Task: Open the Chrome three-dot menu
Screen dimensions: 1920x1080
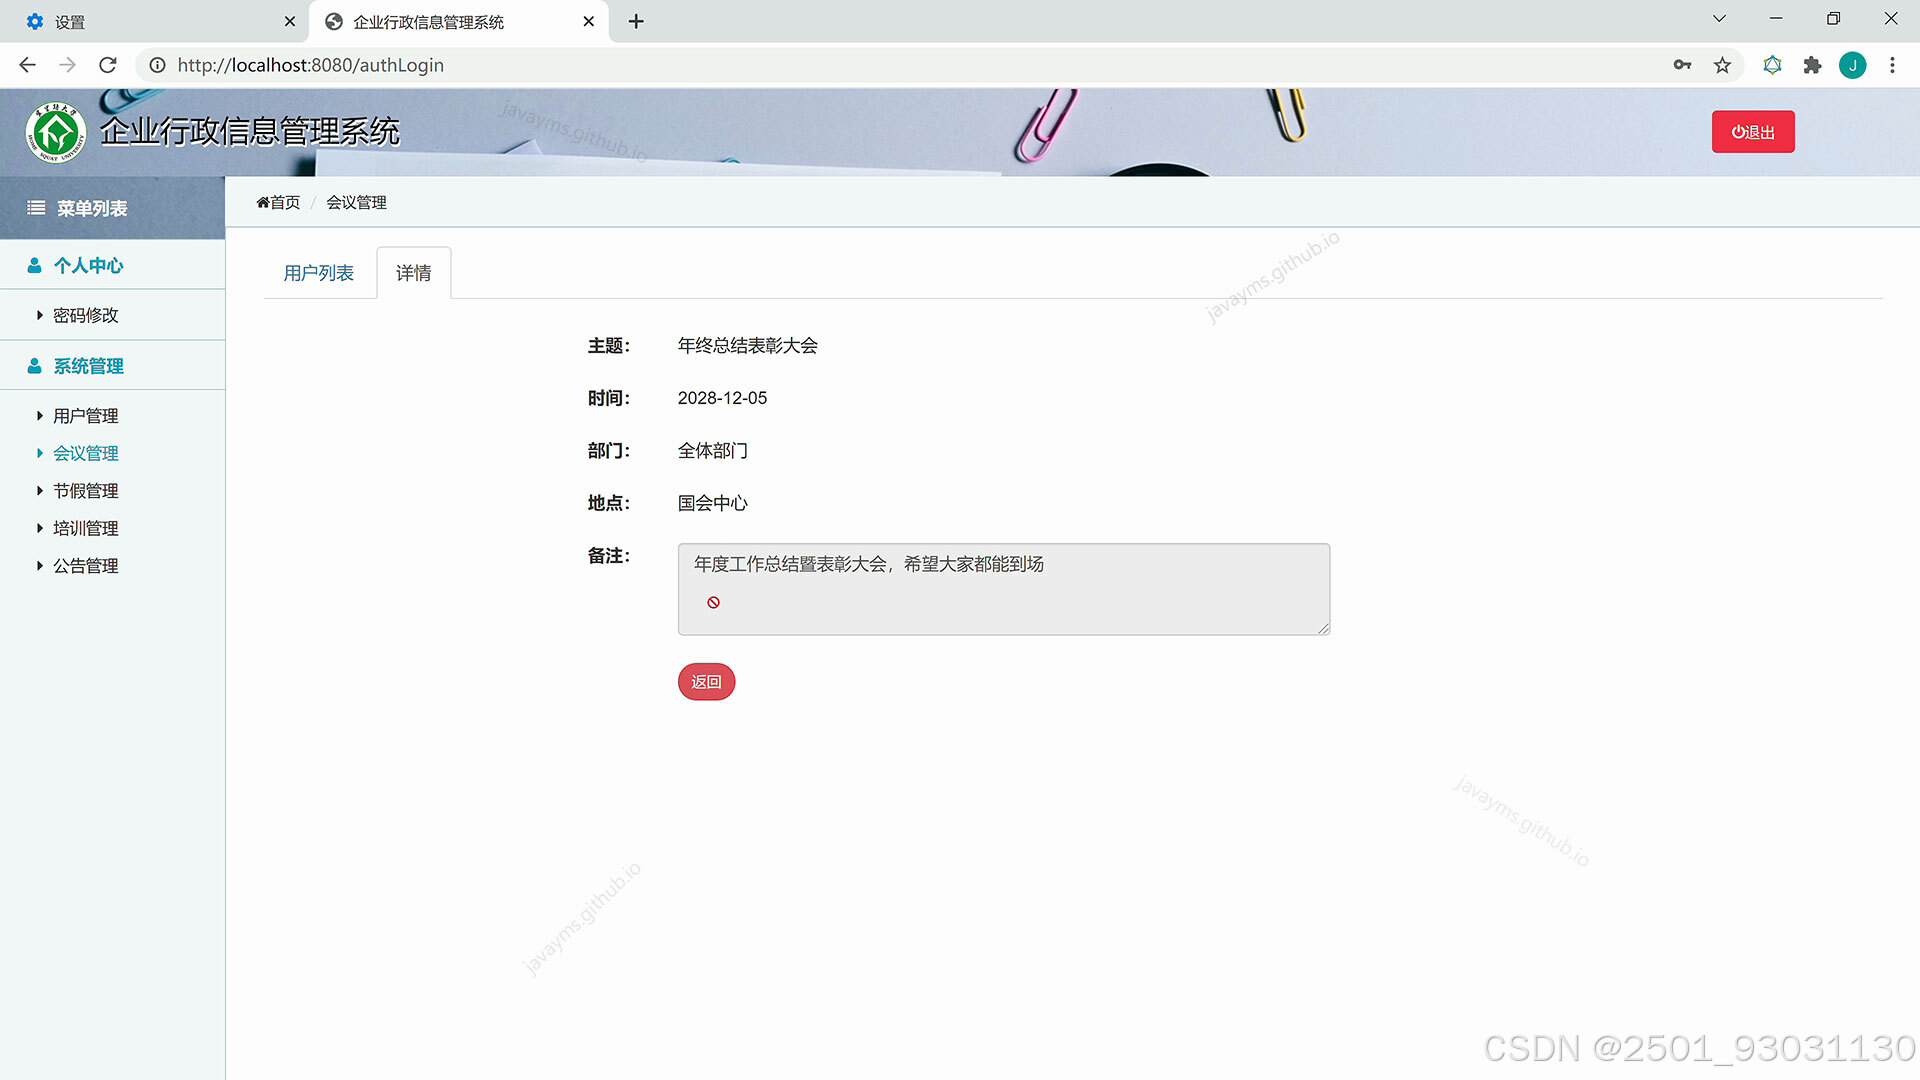Action: pyautogui.click(x=1892, y=65)
